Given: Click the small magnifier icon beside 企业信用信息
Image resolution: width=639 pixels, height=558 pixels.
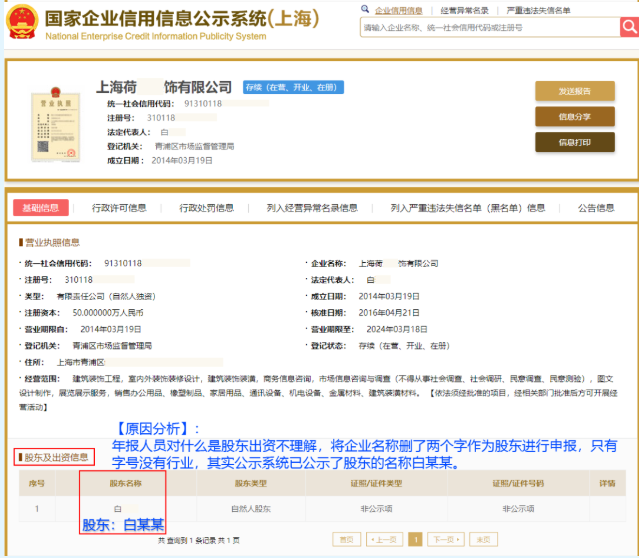Looking at the screenshot, I should click(365, 9).
